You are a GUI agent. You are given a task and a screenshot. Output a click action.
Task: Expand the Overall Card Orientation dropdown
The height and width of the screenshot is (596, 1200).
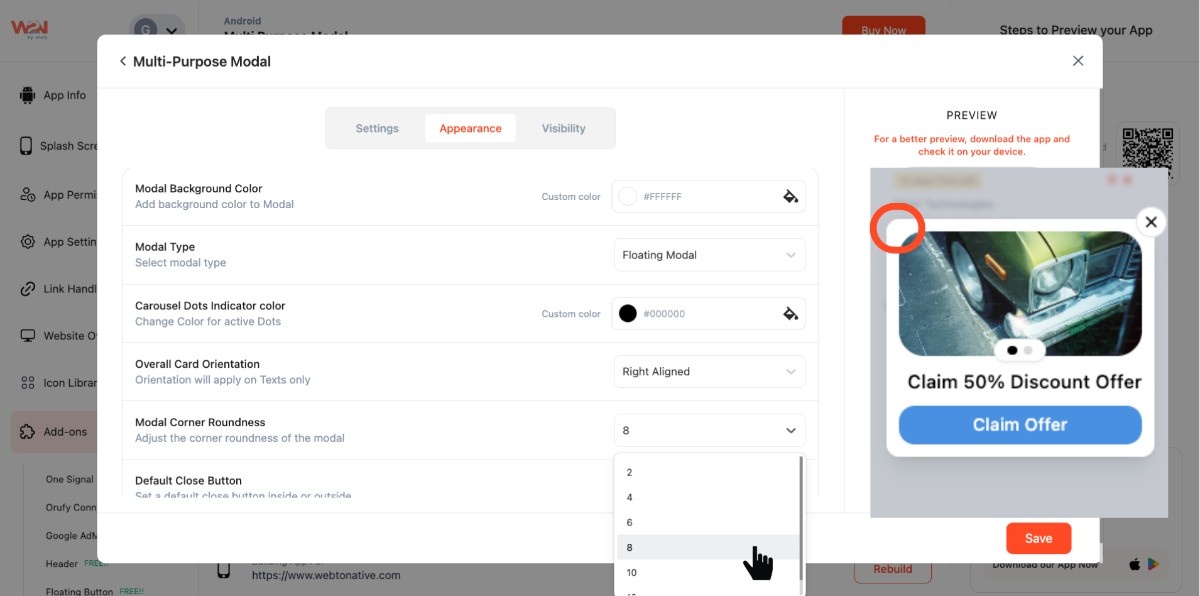click(709, 372)
